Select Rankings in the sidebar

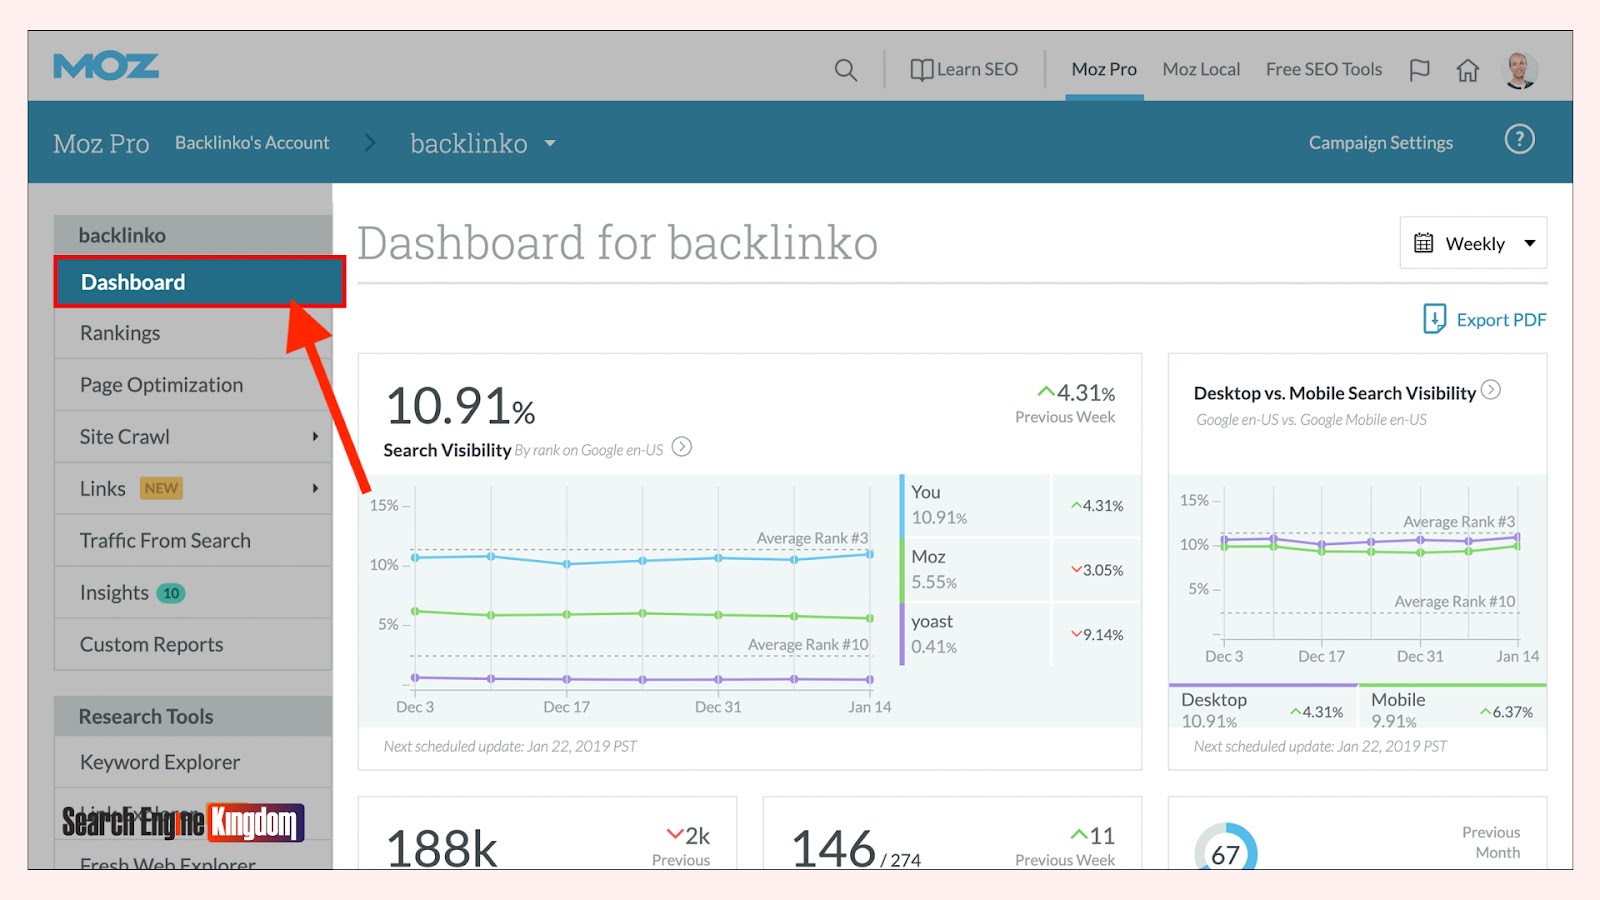pyautogui.click(x=193, y=333)
